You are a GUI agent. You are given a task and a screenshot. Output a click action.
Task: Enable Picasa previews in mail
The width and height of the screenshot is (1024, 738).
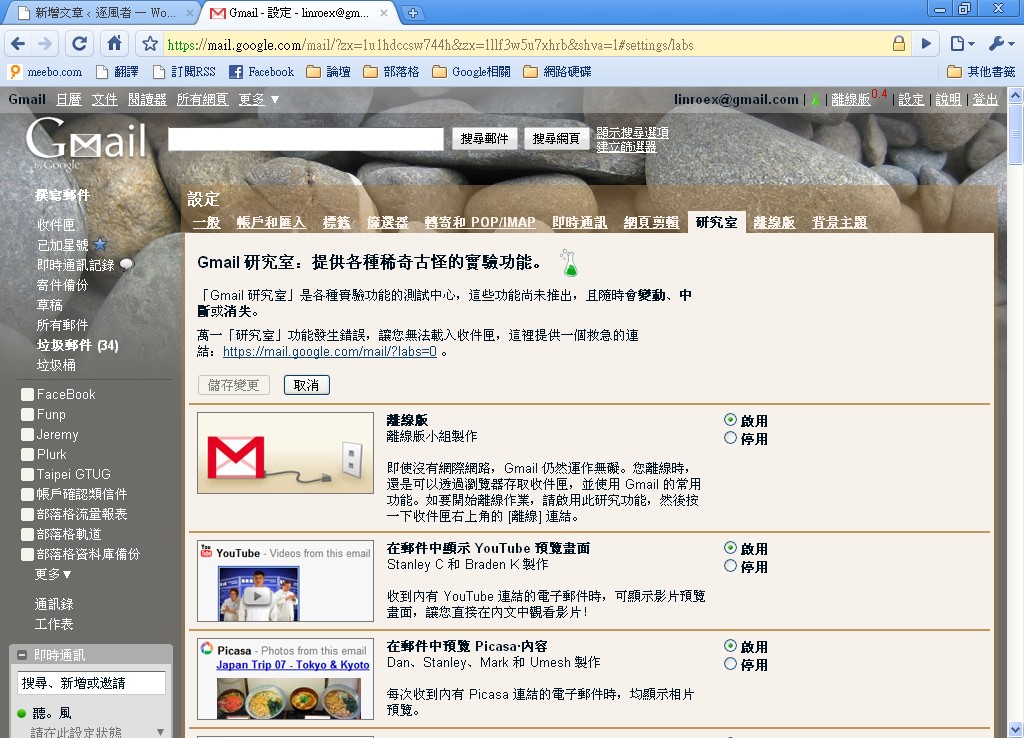(730, 646)
